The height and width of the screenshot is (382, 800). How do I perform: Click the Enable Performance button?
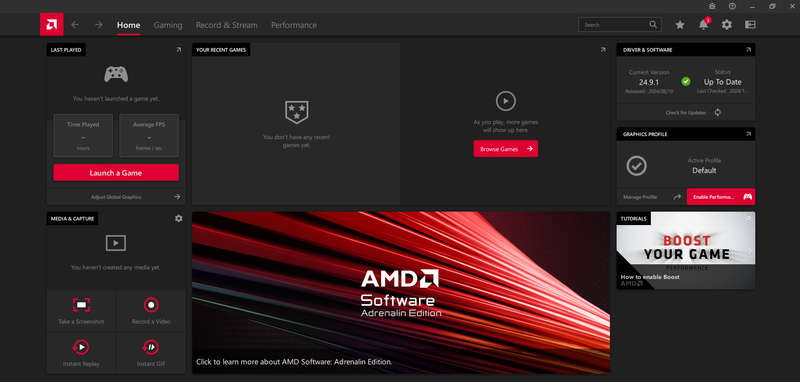tap(721, 197)
